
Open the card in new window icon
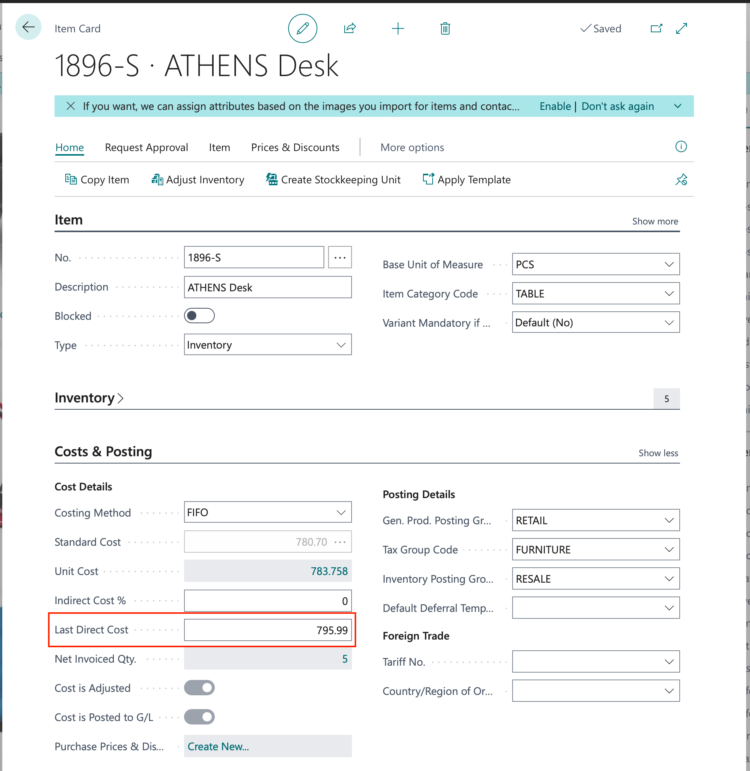pos(656,29)
